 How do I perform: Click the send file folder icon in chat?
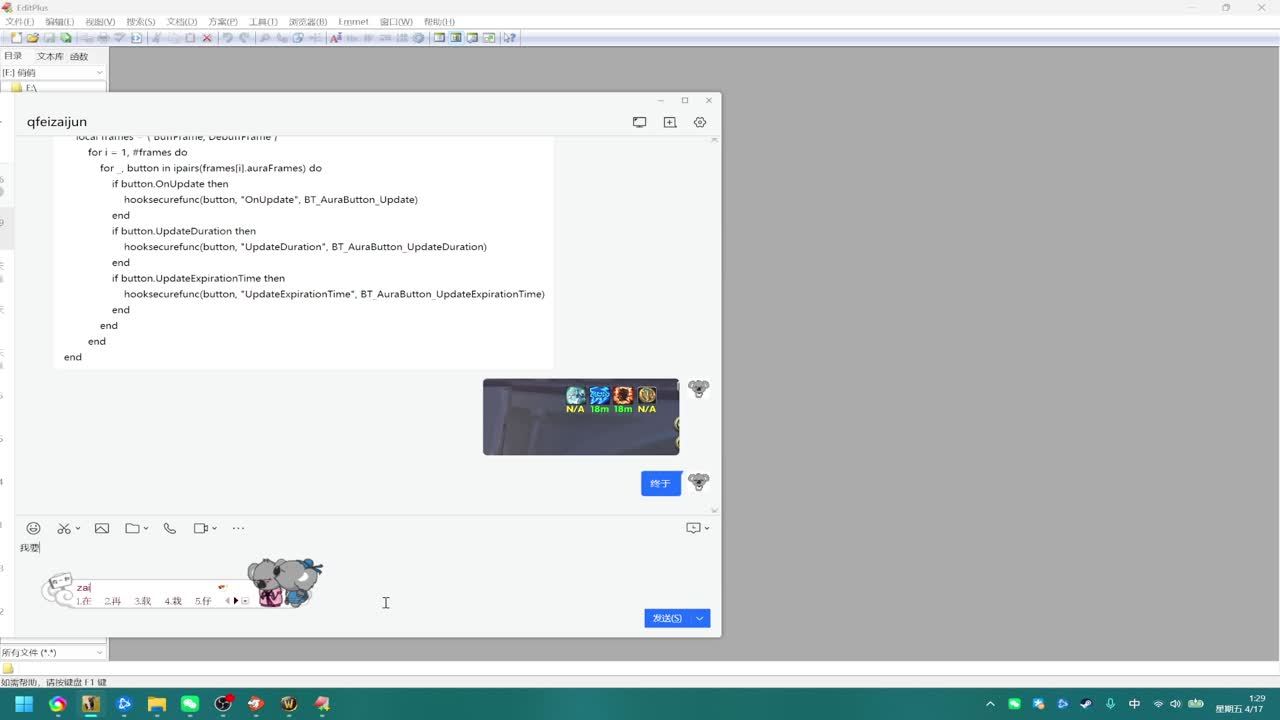132,528
